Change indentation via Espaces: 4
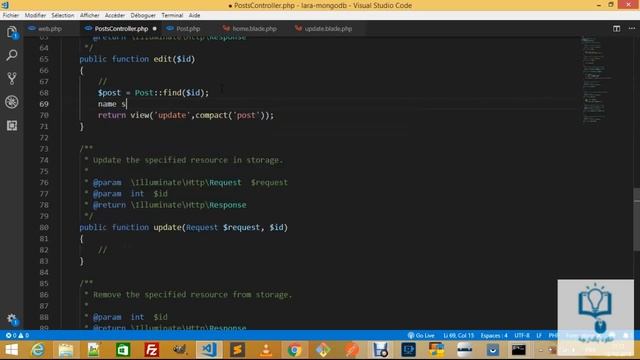The width and height of the screenshot is (640, 360). 494,336
